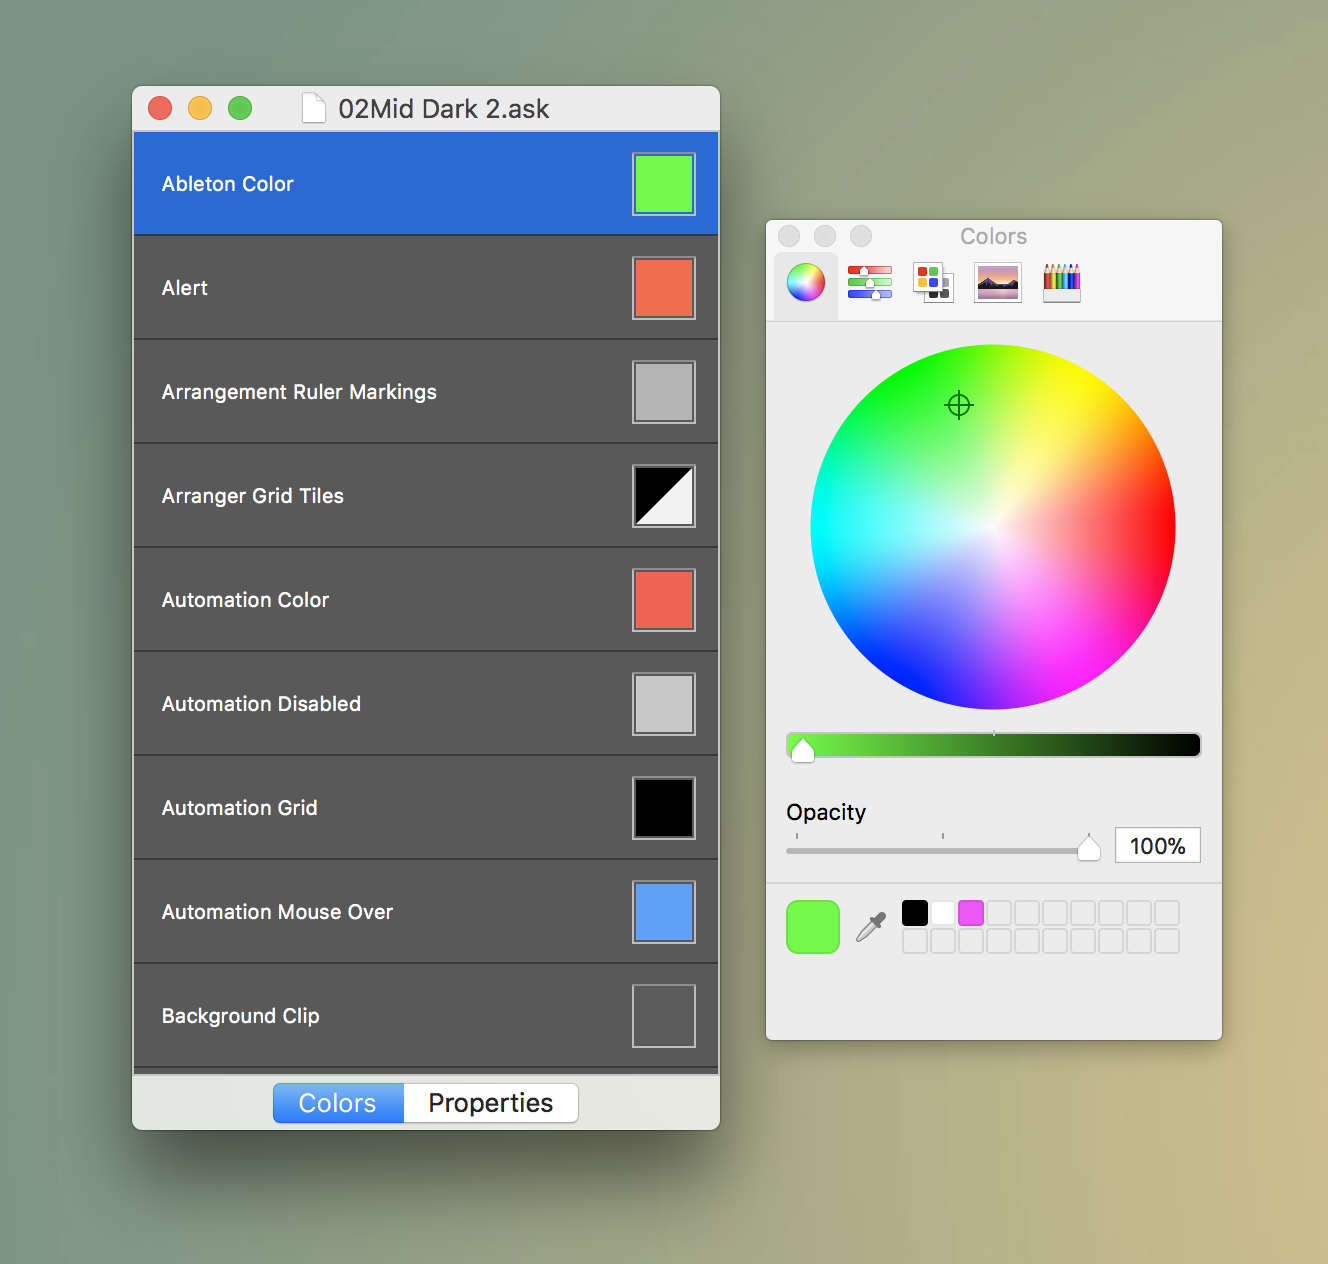
Task: Click the 02Mid Dark 2.ask window title
Action: click(444, 109)
